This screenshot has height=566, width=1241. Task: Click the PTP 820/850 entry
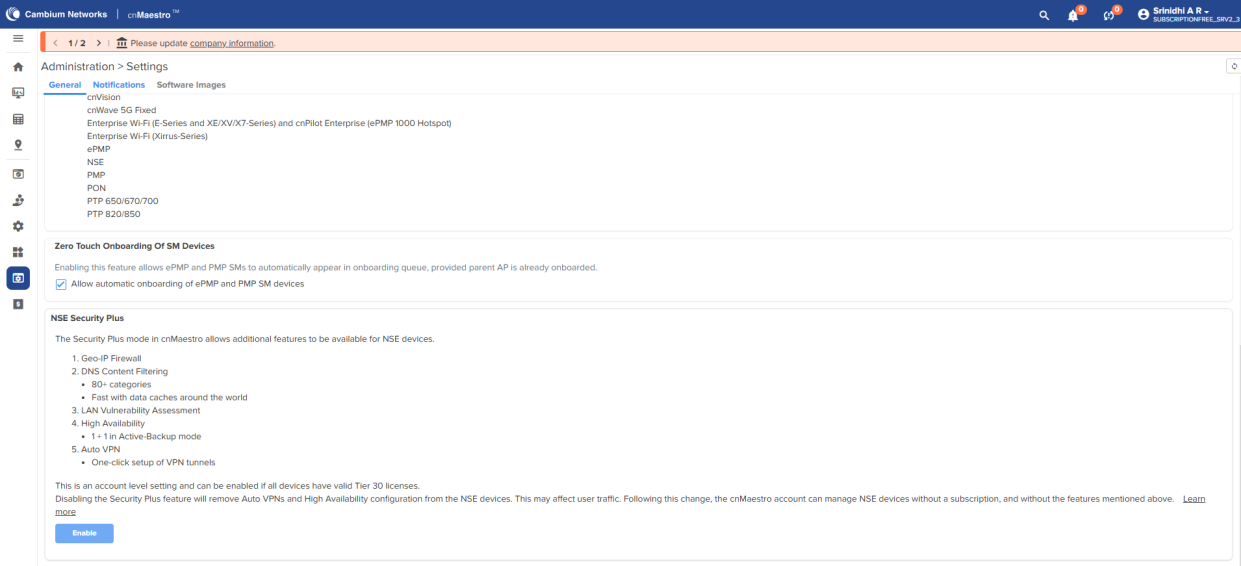coord(113,214)
